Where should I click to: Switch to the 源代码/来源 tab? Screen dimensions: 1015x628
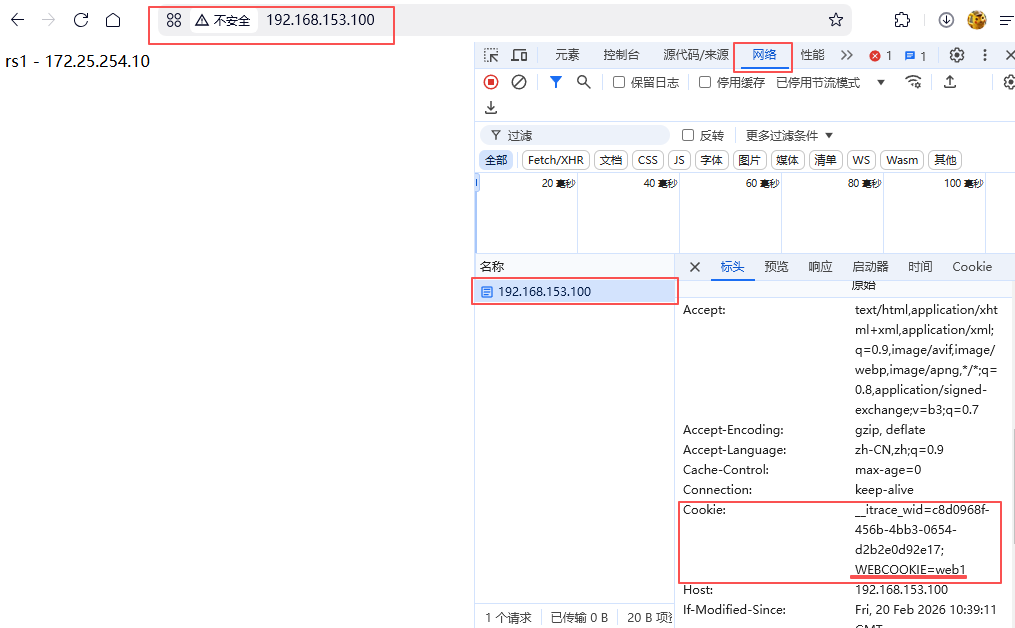coord(696,55)
